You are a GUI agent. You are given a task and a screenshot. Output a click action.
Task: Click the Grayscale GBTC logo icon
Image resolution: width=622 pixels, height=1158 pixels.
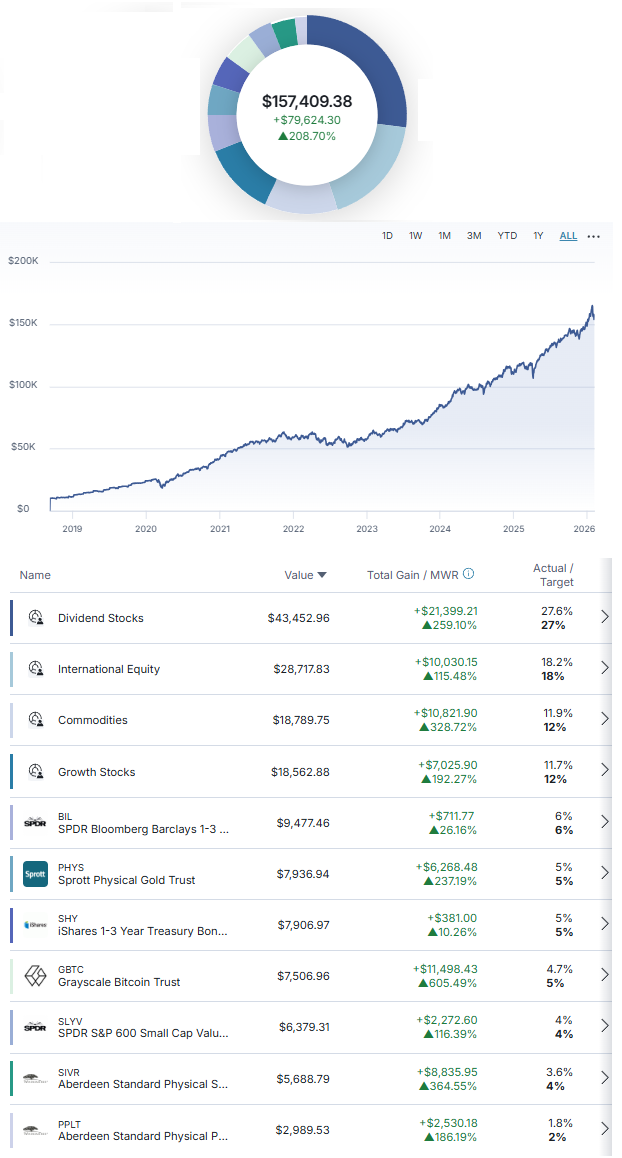35,976
